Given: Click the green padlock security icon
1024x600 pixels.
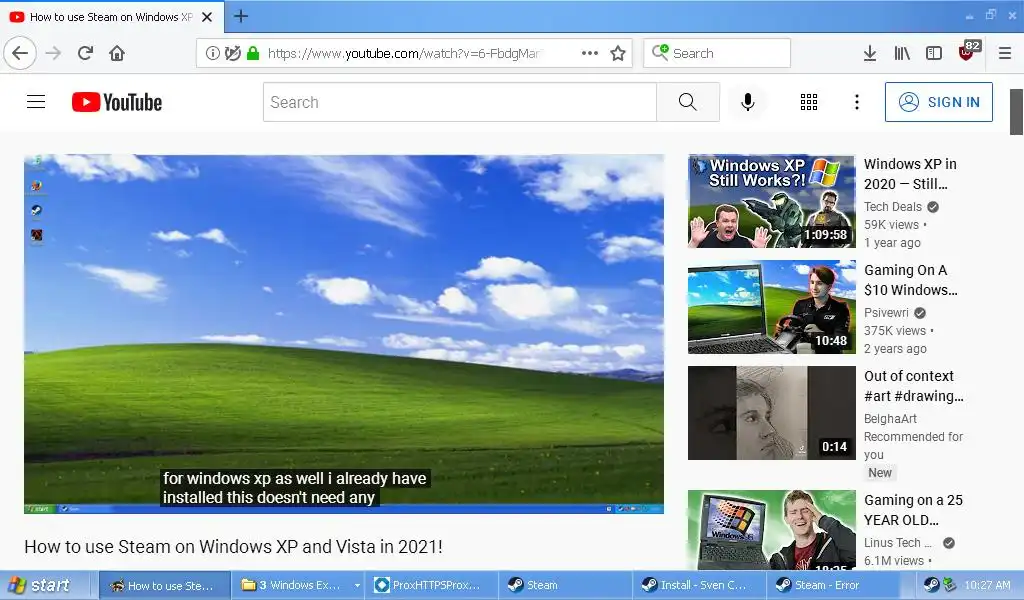Looking at the screenshot, I should coord(253,53).
